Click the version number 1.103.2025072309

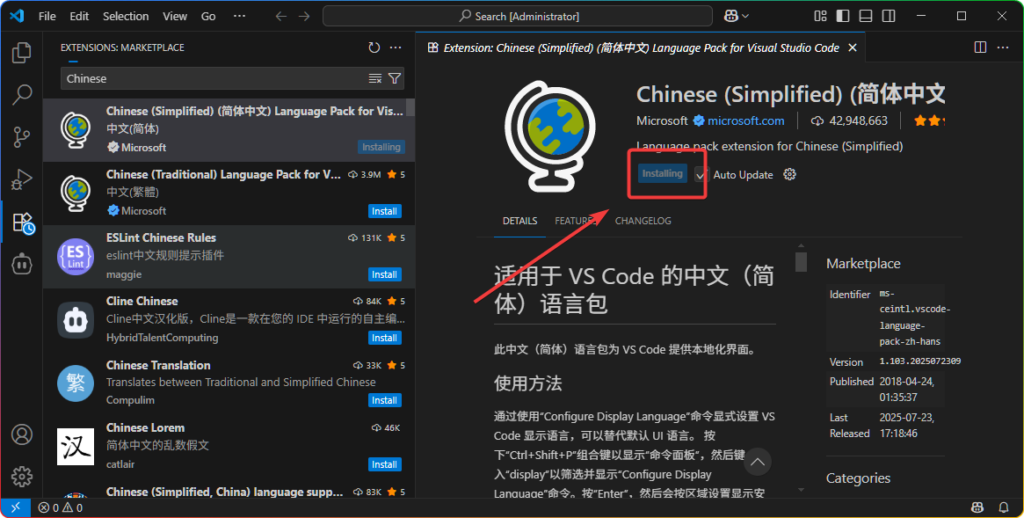920,361
